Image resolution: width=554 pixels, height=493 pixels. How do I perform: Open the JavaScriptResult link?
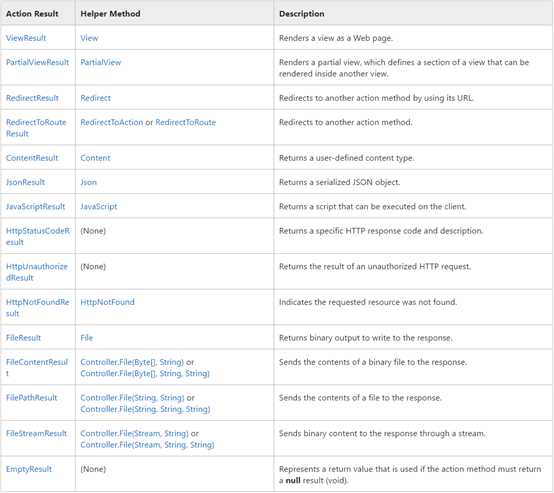click(x=35, y=206)
